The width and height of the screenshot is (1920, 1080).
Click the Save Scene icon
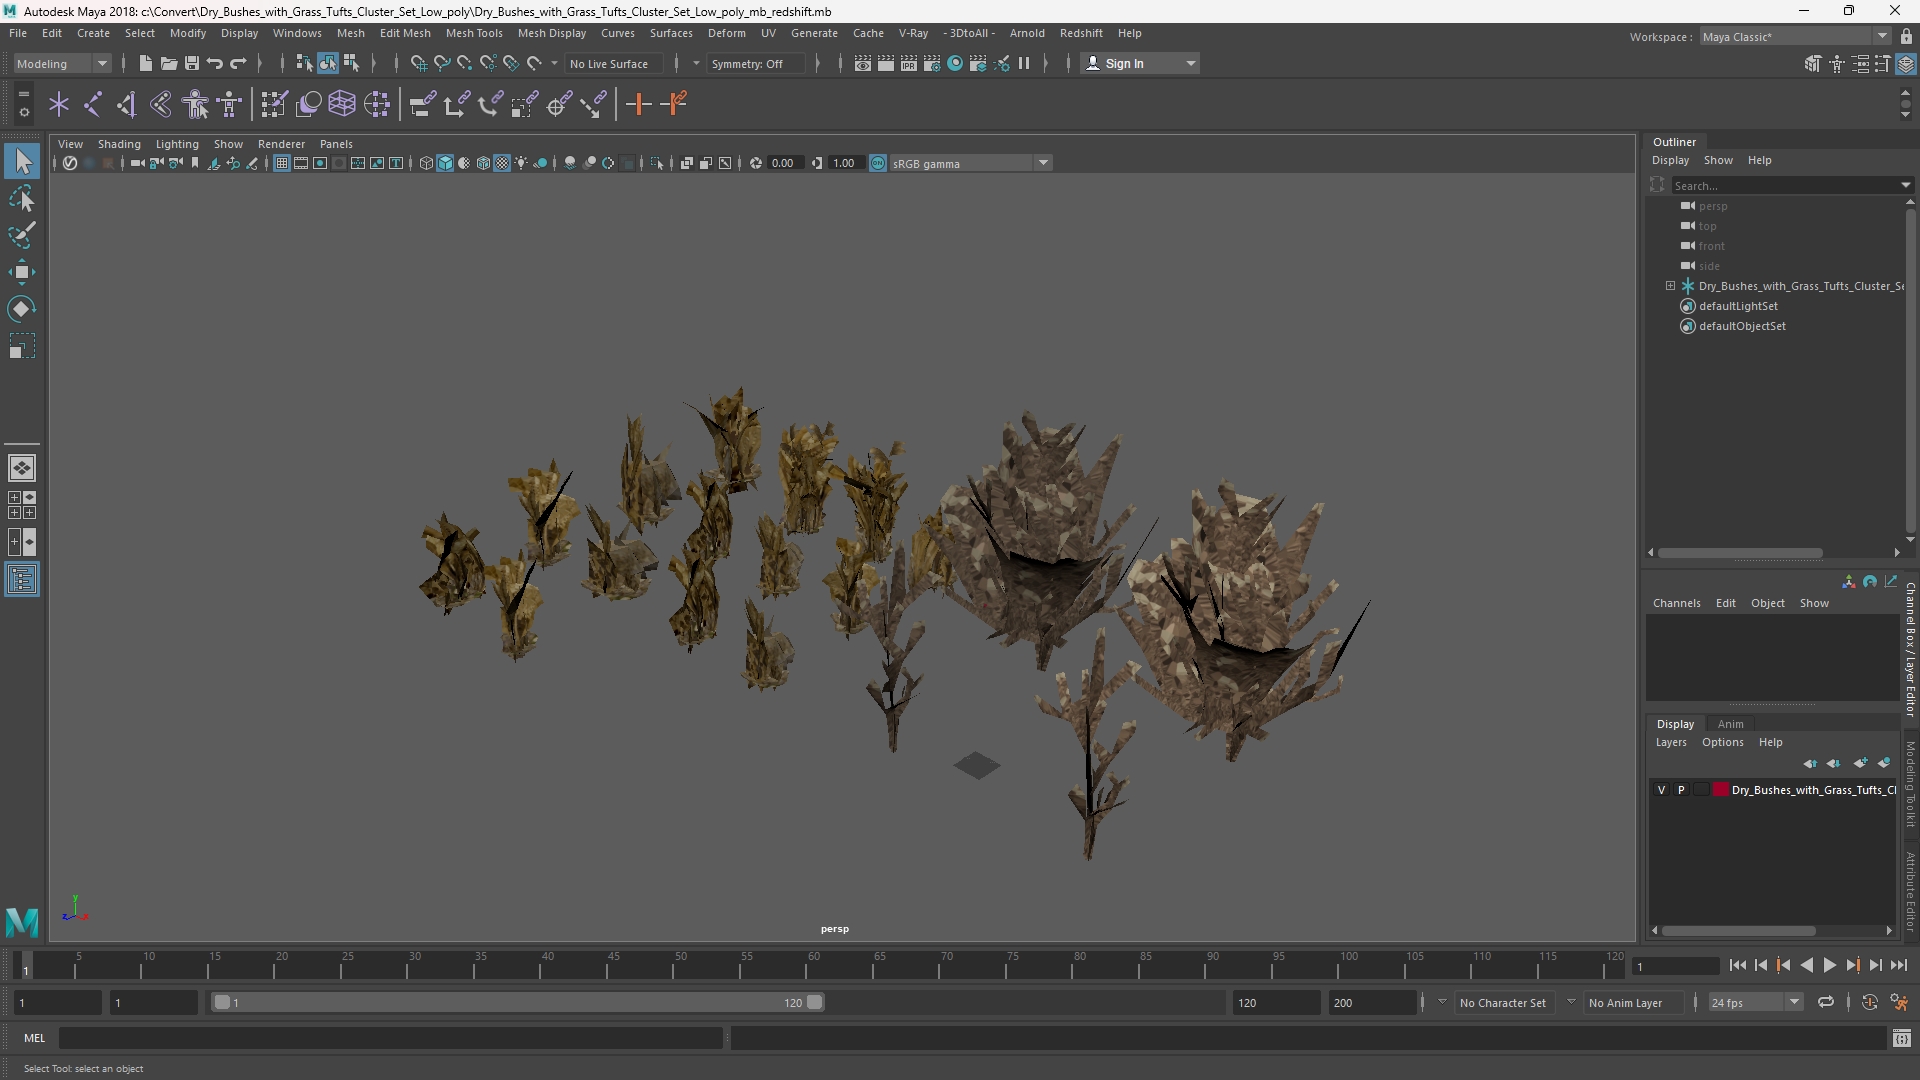coord(191,63)
